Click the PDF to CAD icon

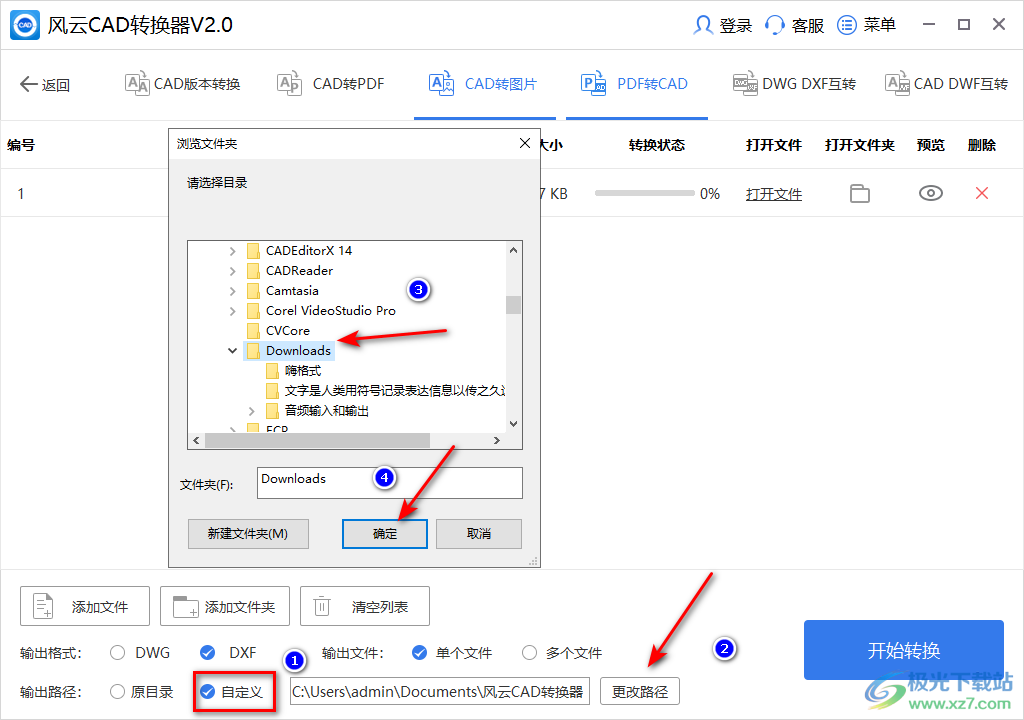(594, 84)
